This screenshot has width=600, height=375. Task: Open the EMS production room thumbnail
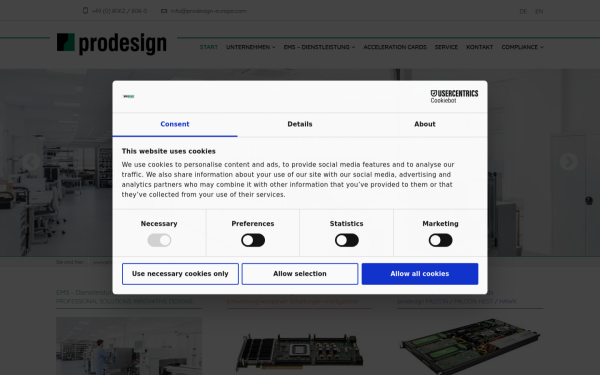[129, 346]
